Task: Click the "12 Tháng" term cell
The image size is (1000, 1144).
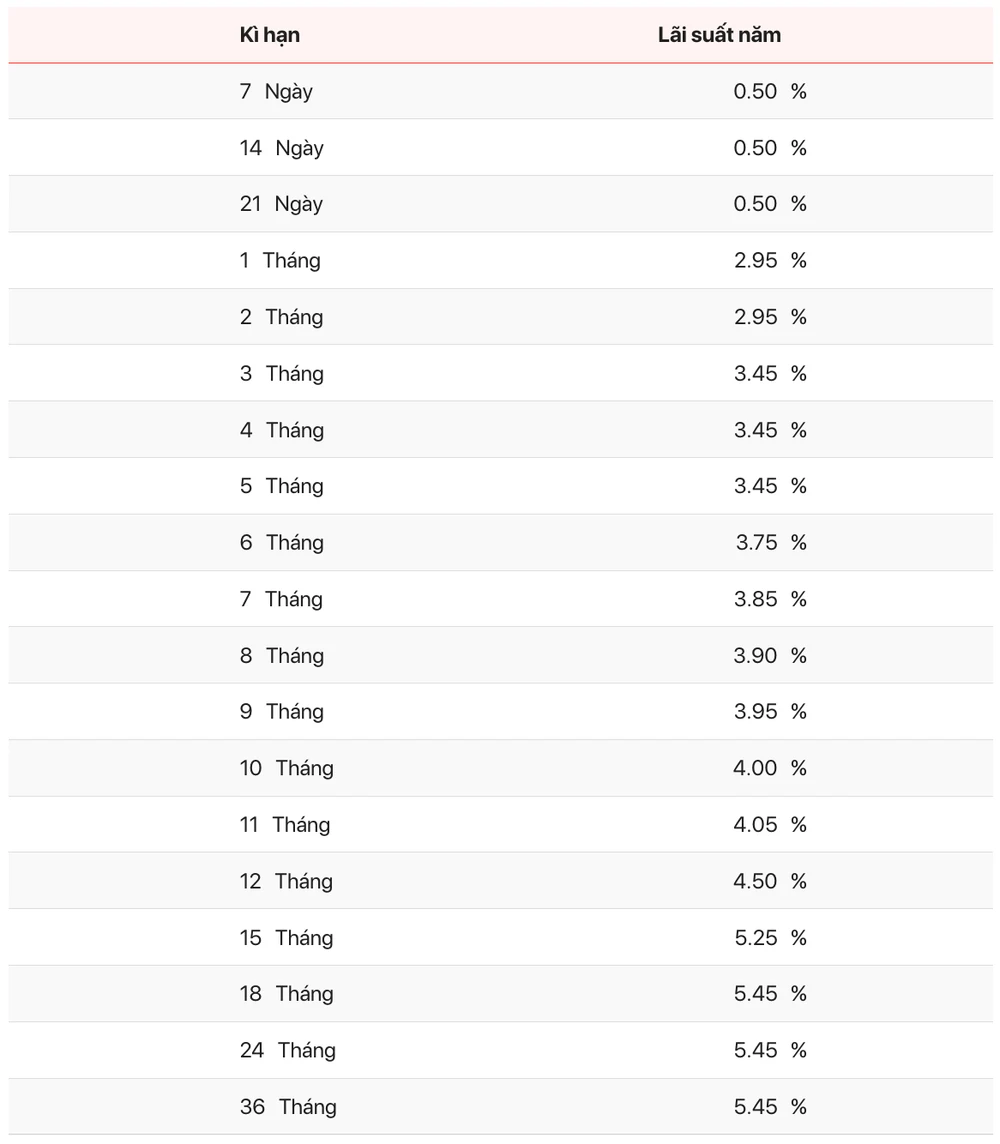Action: [286, 881]
